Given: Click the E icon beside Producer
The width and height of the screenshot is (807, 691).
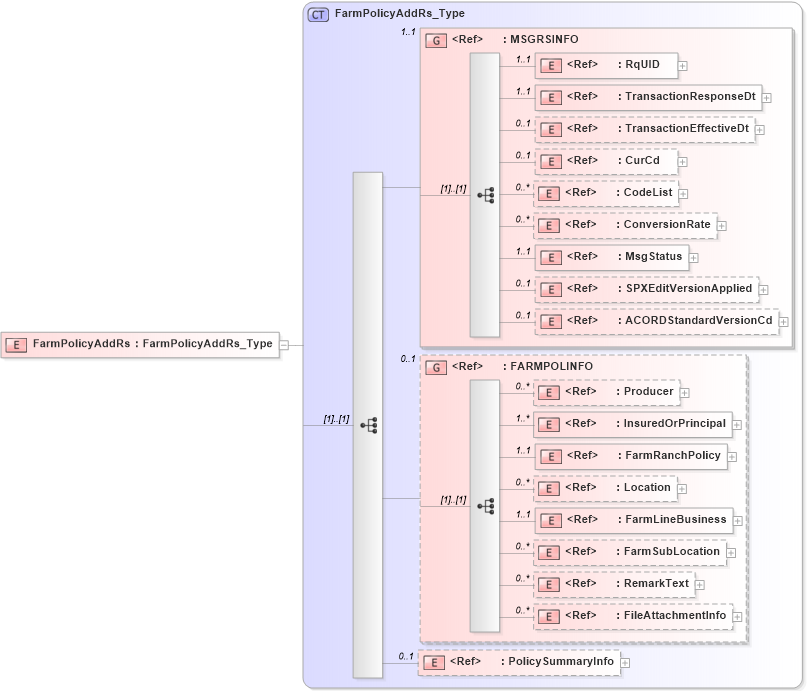Looking at the screenshot, I should 548,392.
